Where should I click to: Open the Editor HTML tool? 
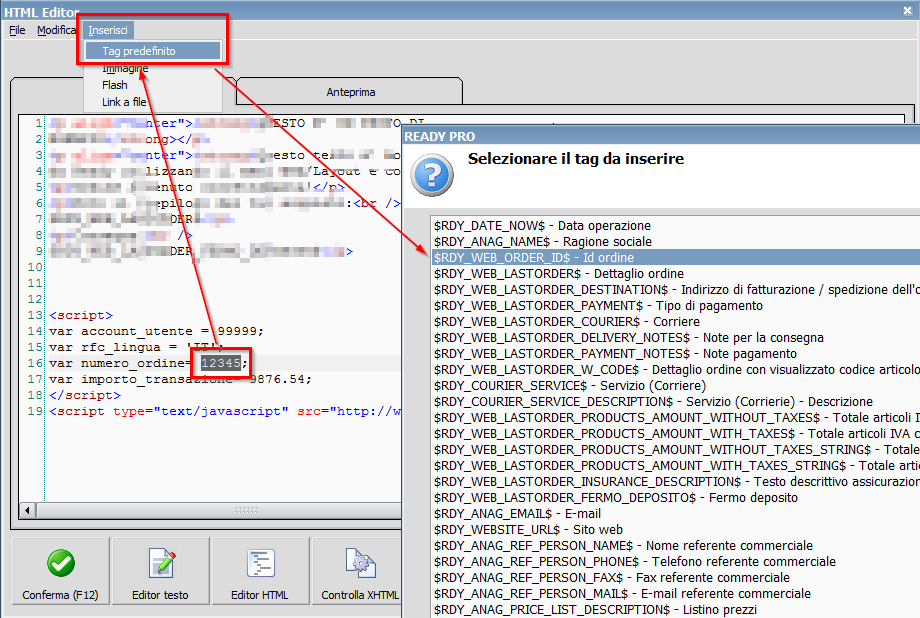[x=260, y=570]
